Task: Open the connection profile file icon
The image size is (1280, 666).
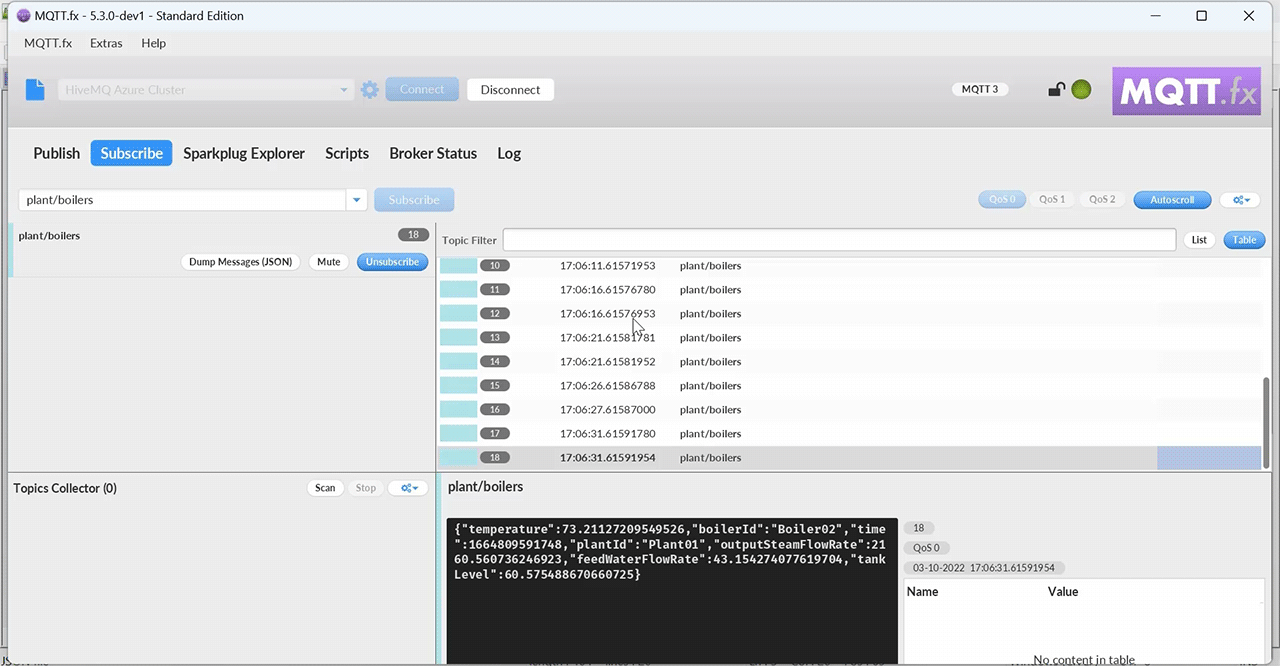Action: coord(35,89)
